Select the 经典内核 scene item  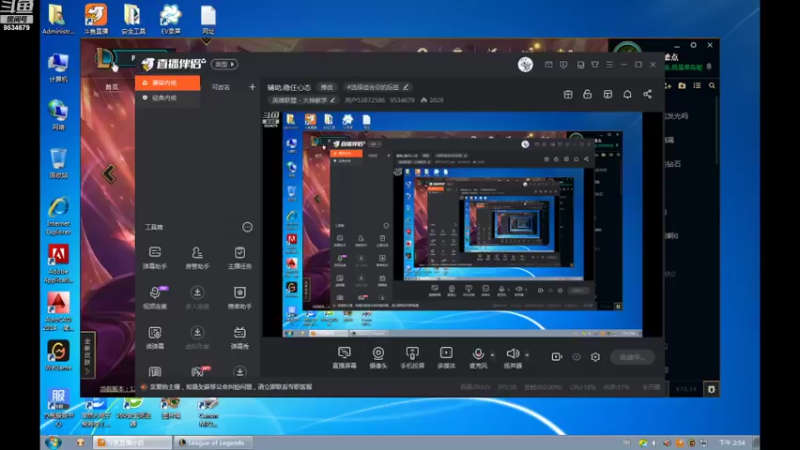click(x=167, y=98)
